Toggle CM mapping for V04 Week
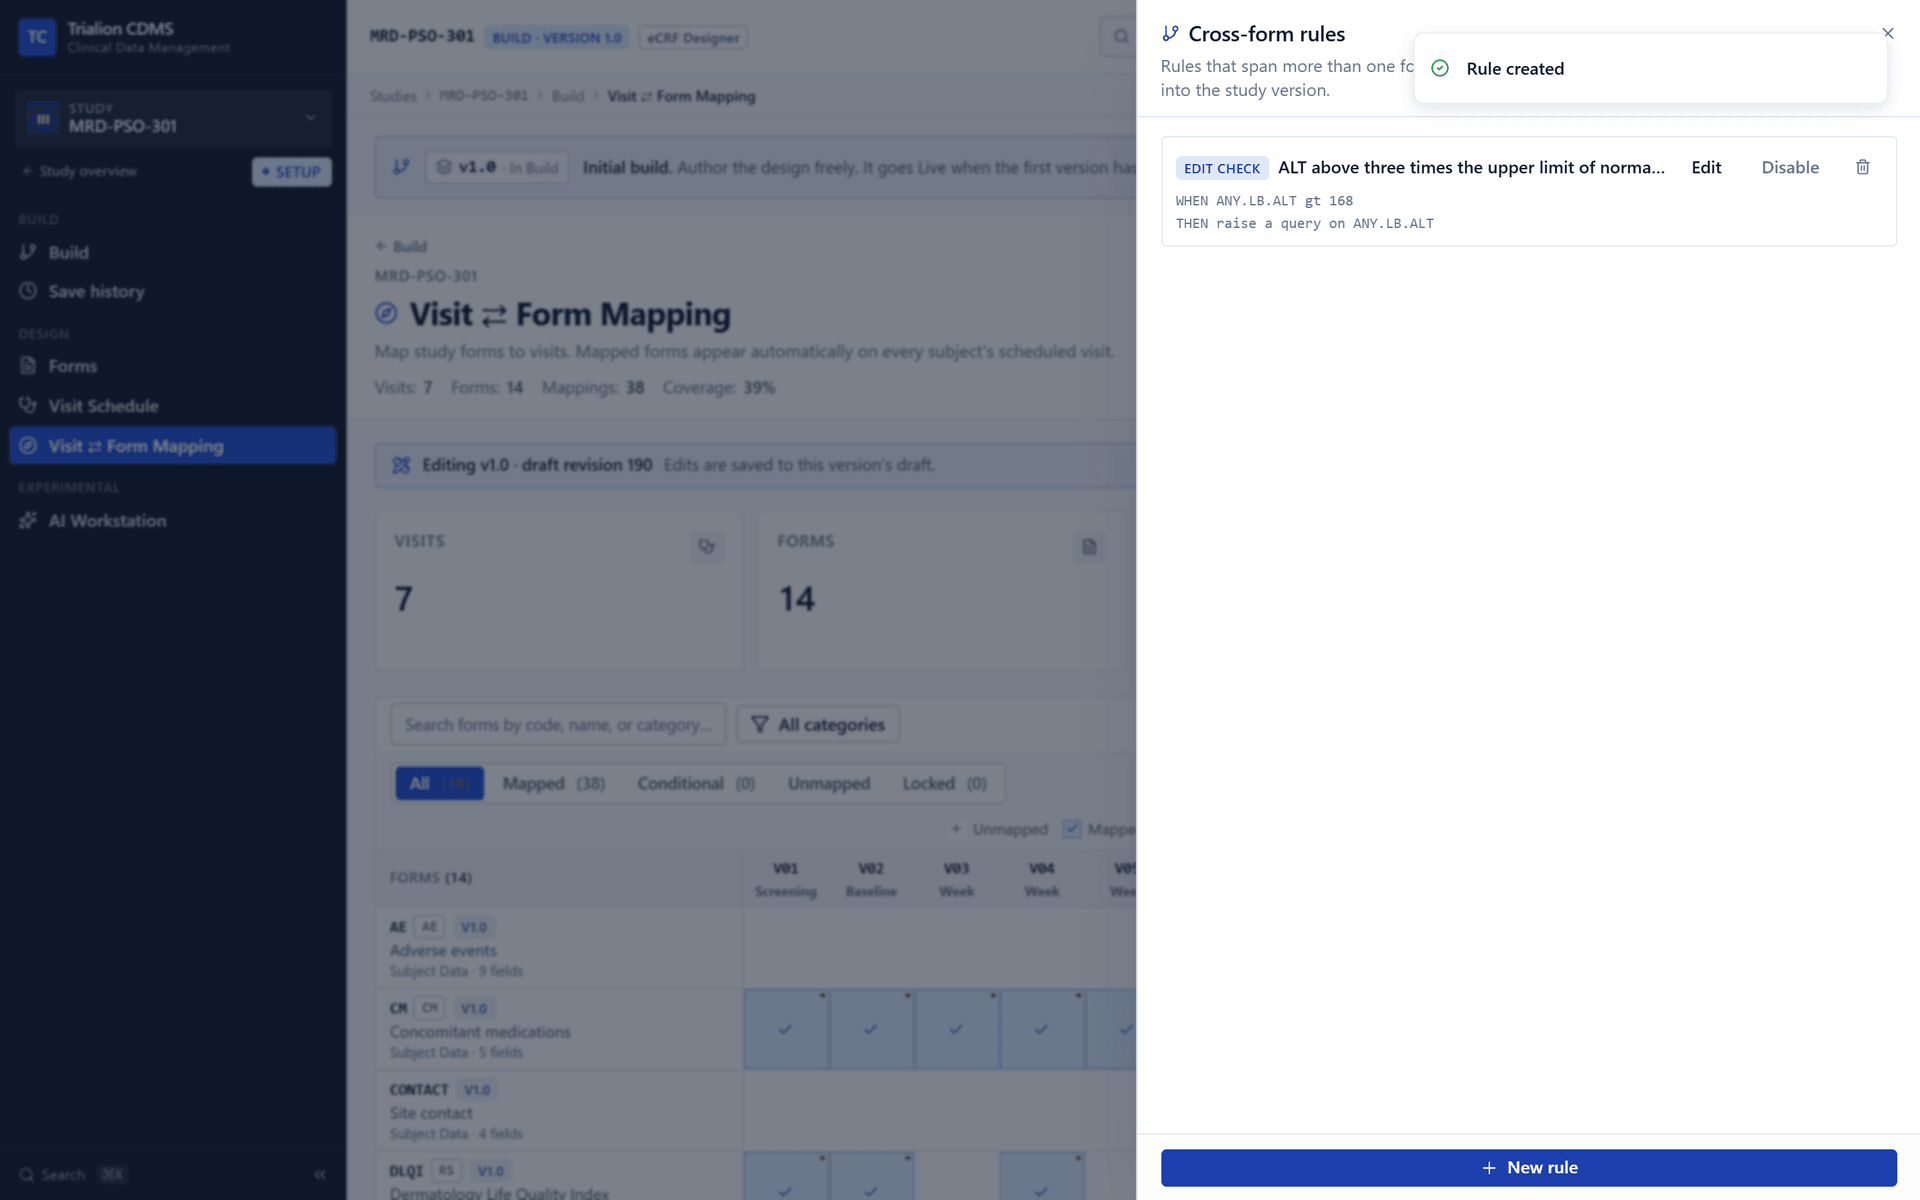The image size is (1920, 1200). [1042, 1029]
